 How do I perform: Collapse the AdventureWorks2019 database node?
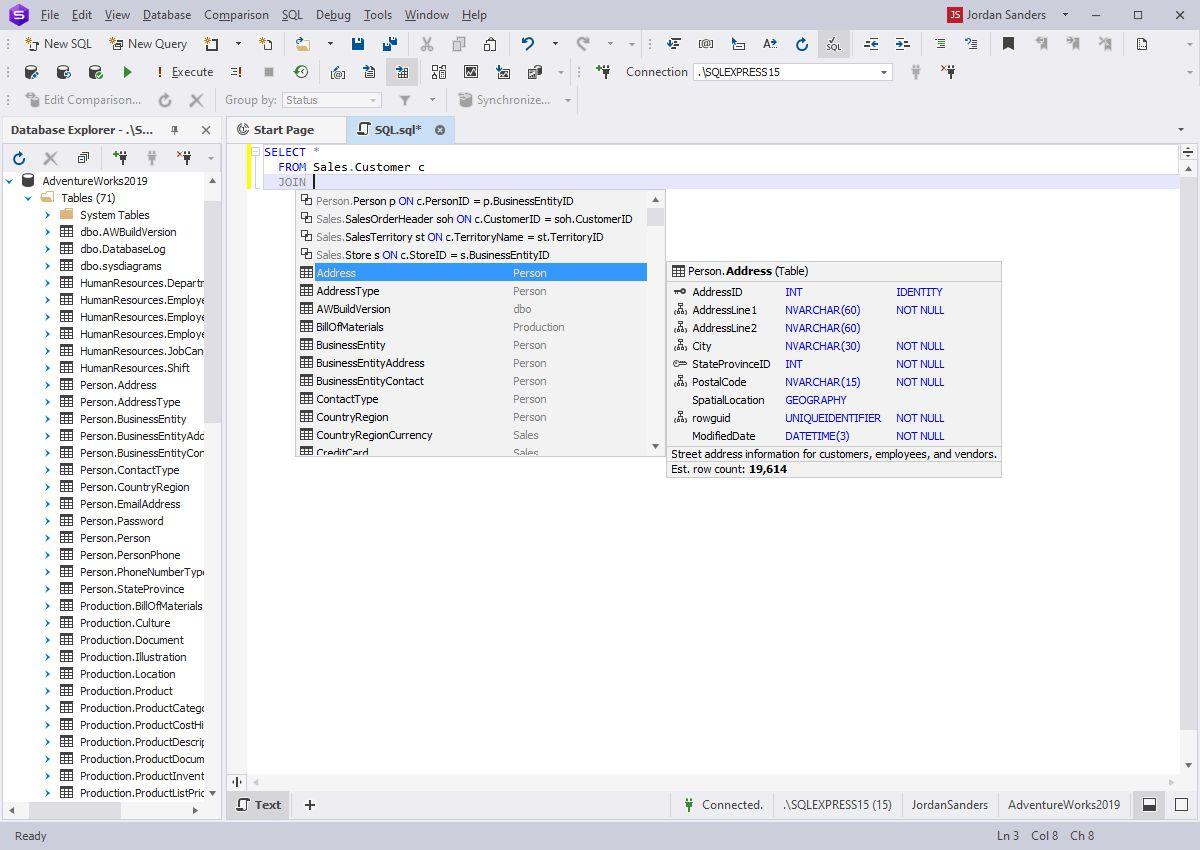click(x=10, y=181)
